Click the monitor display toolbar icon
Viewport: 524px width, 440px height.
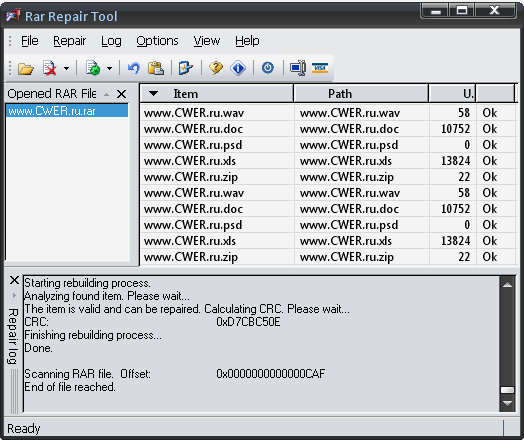pos(298,68)
